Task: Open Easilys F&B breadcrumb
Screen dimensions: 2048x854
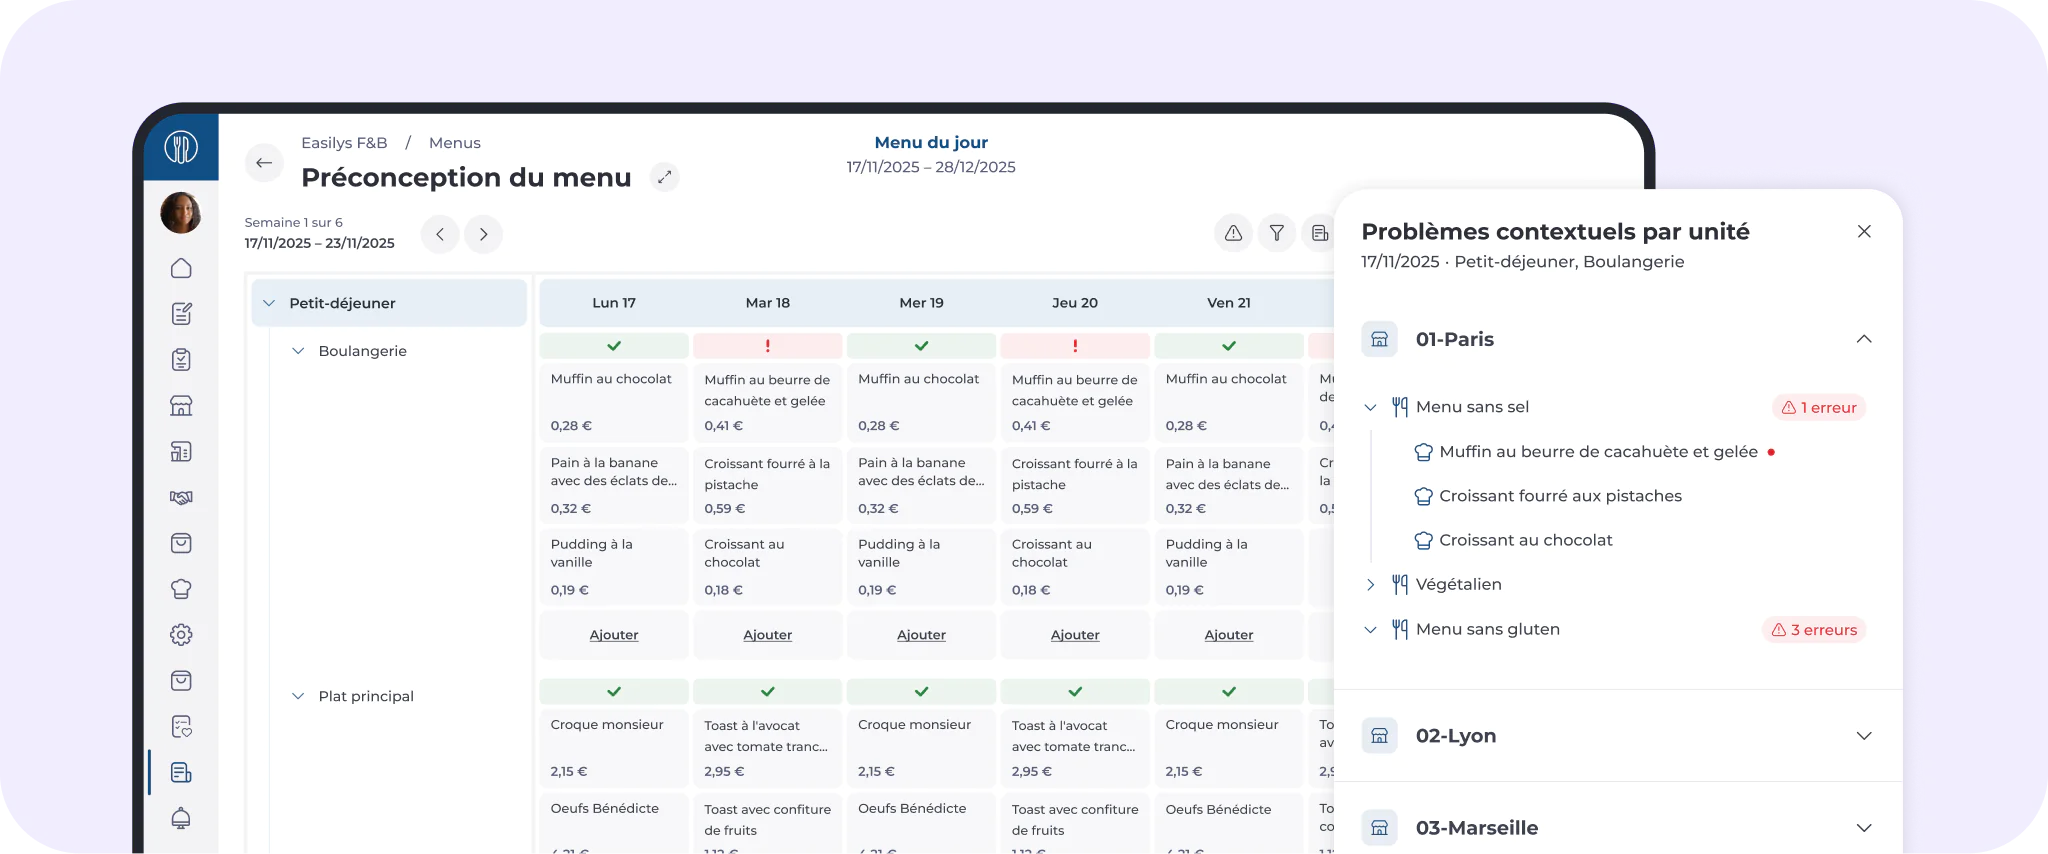Action: (x=344, y=143)
